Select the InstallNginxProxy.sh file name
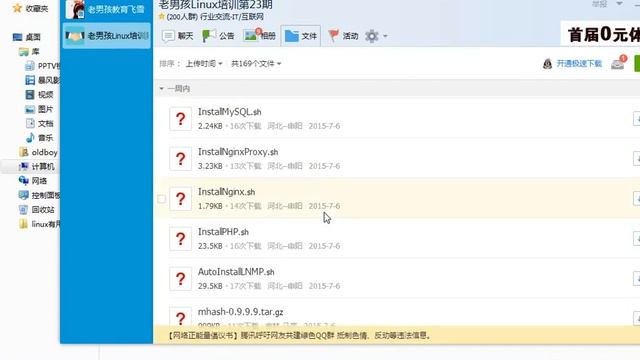 238,152
